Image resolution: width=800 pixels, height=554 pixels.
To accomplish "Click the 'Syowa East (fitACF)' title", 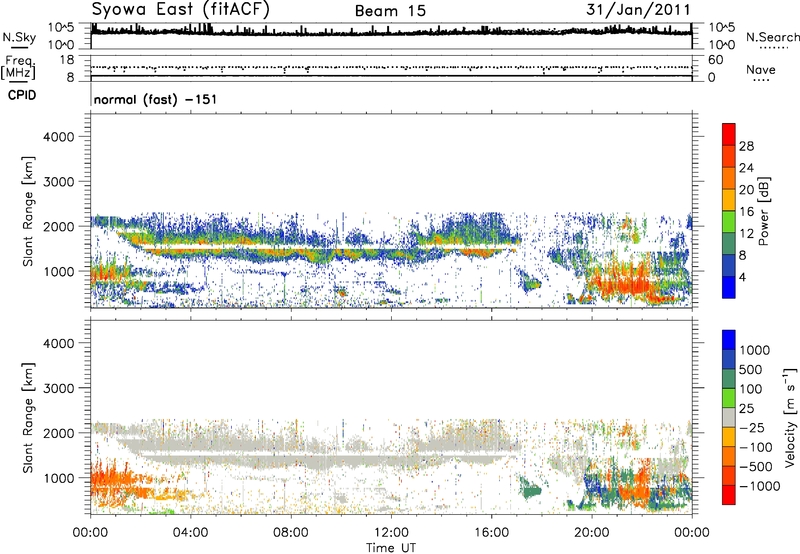I will click(180, 9).
